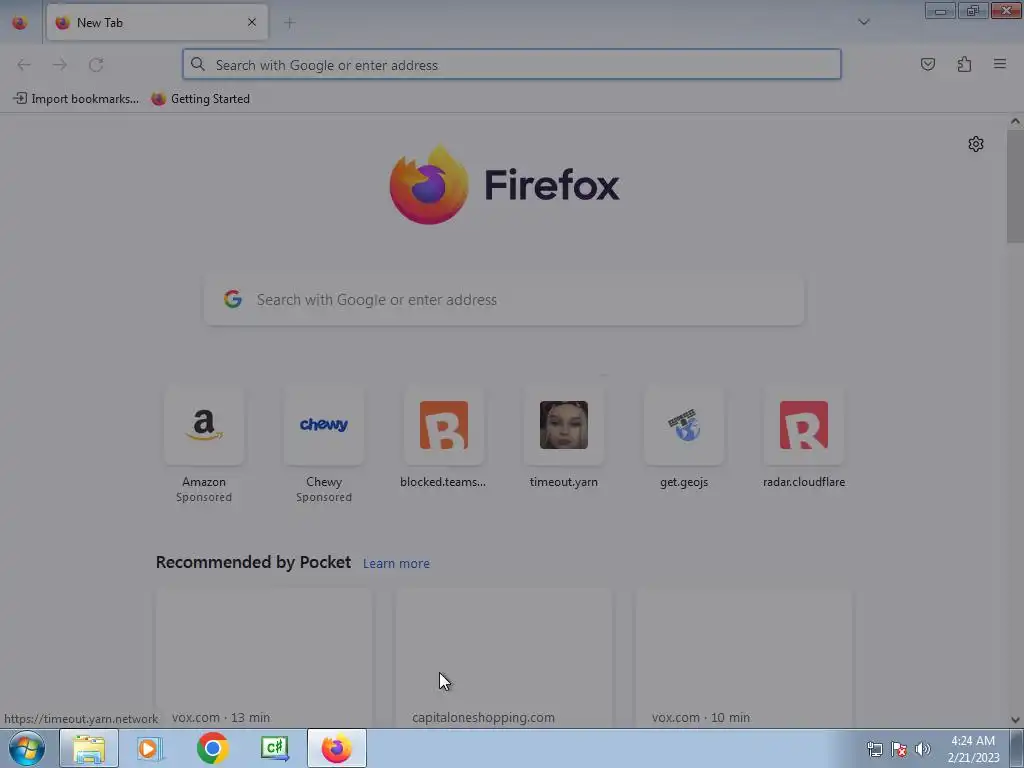Image resolution: width=1024 pixels, height=768 pixels.
Task: Click the vertical scrollbar thumb
Action: pyautogui.click(x=1015, y=186)
